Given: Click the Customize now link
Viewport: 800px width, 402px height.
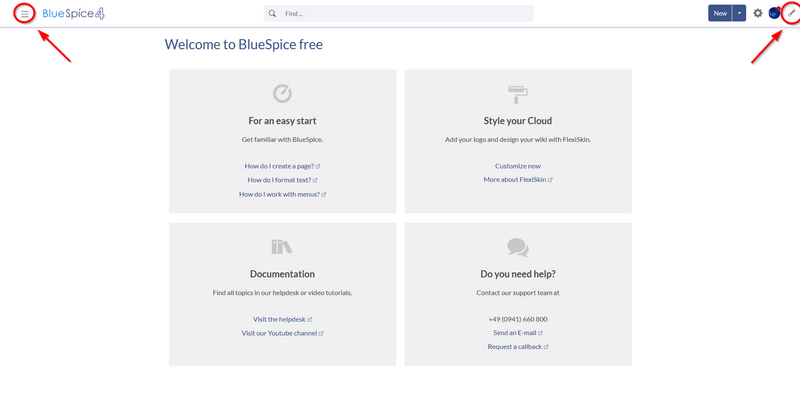Looking at the screenshot, I should coord(518,166).
